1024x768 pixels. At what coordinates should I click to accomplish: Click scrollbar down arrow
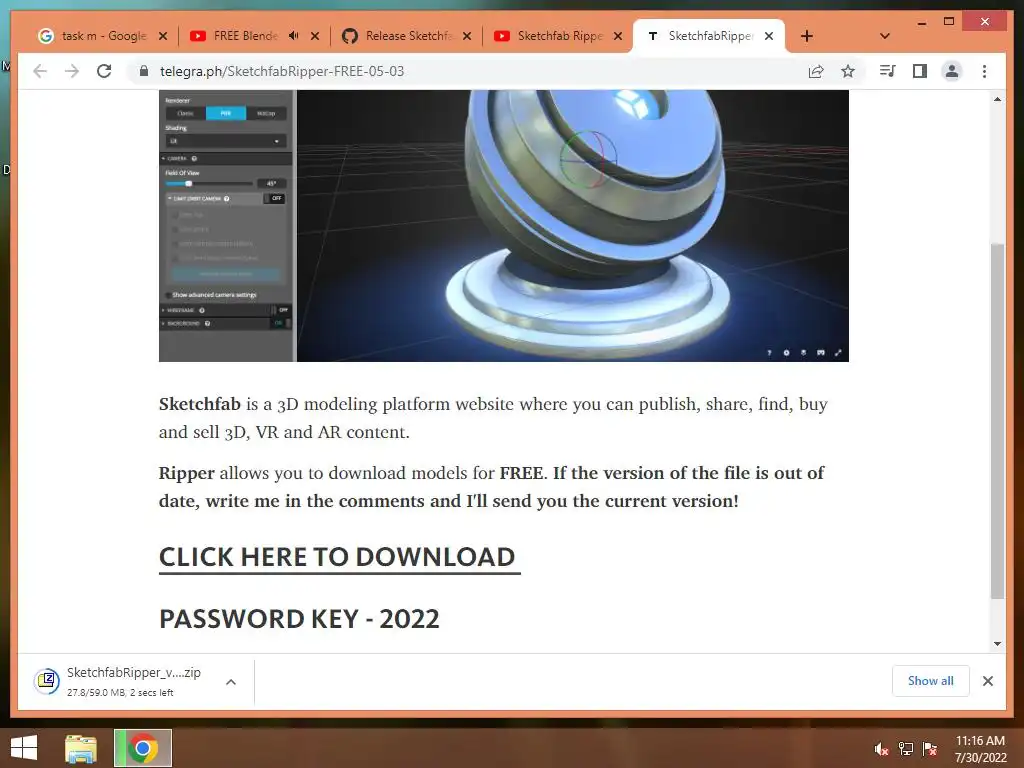pos(997,643)
